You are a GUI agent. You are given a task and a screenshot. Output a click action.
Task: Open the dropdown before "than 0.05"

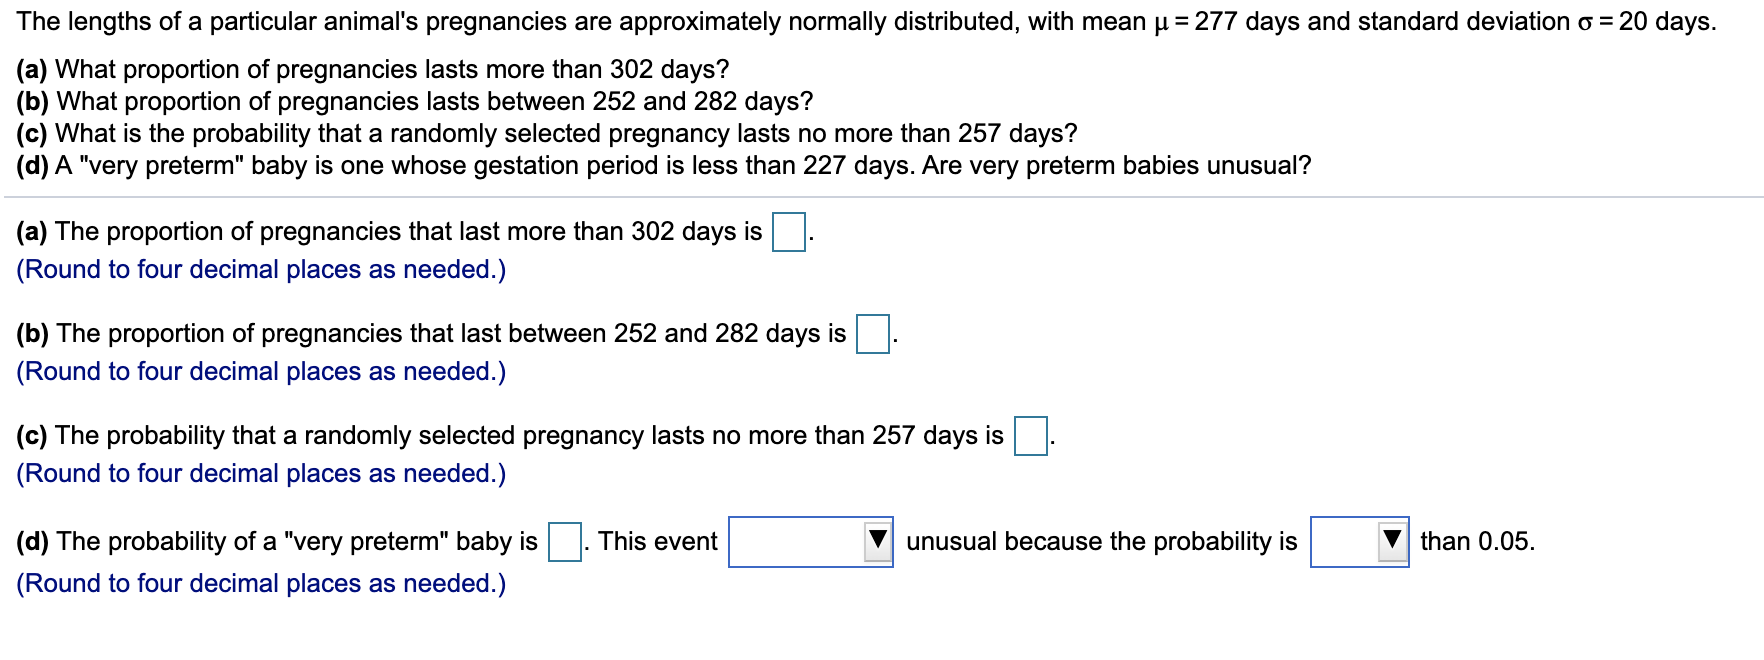pos(1360,542)
